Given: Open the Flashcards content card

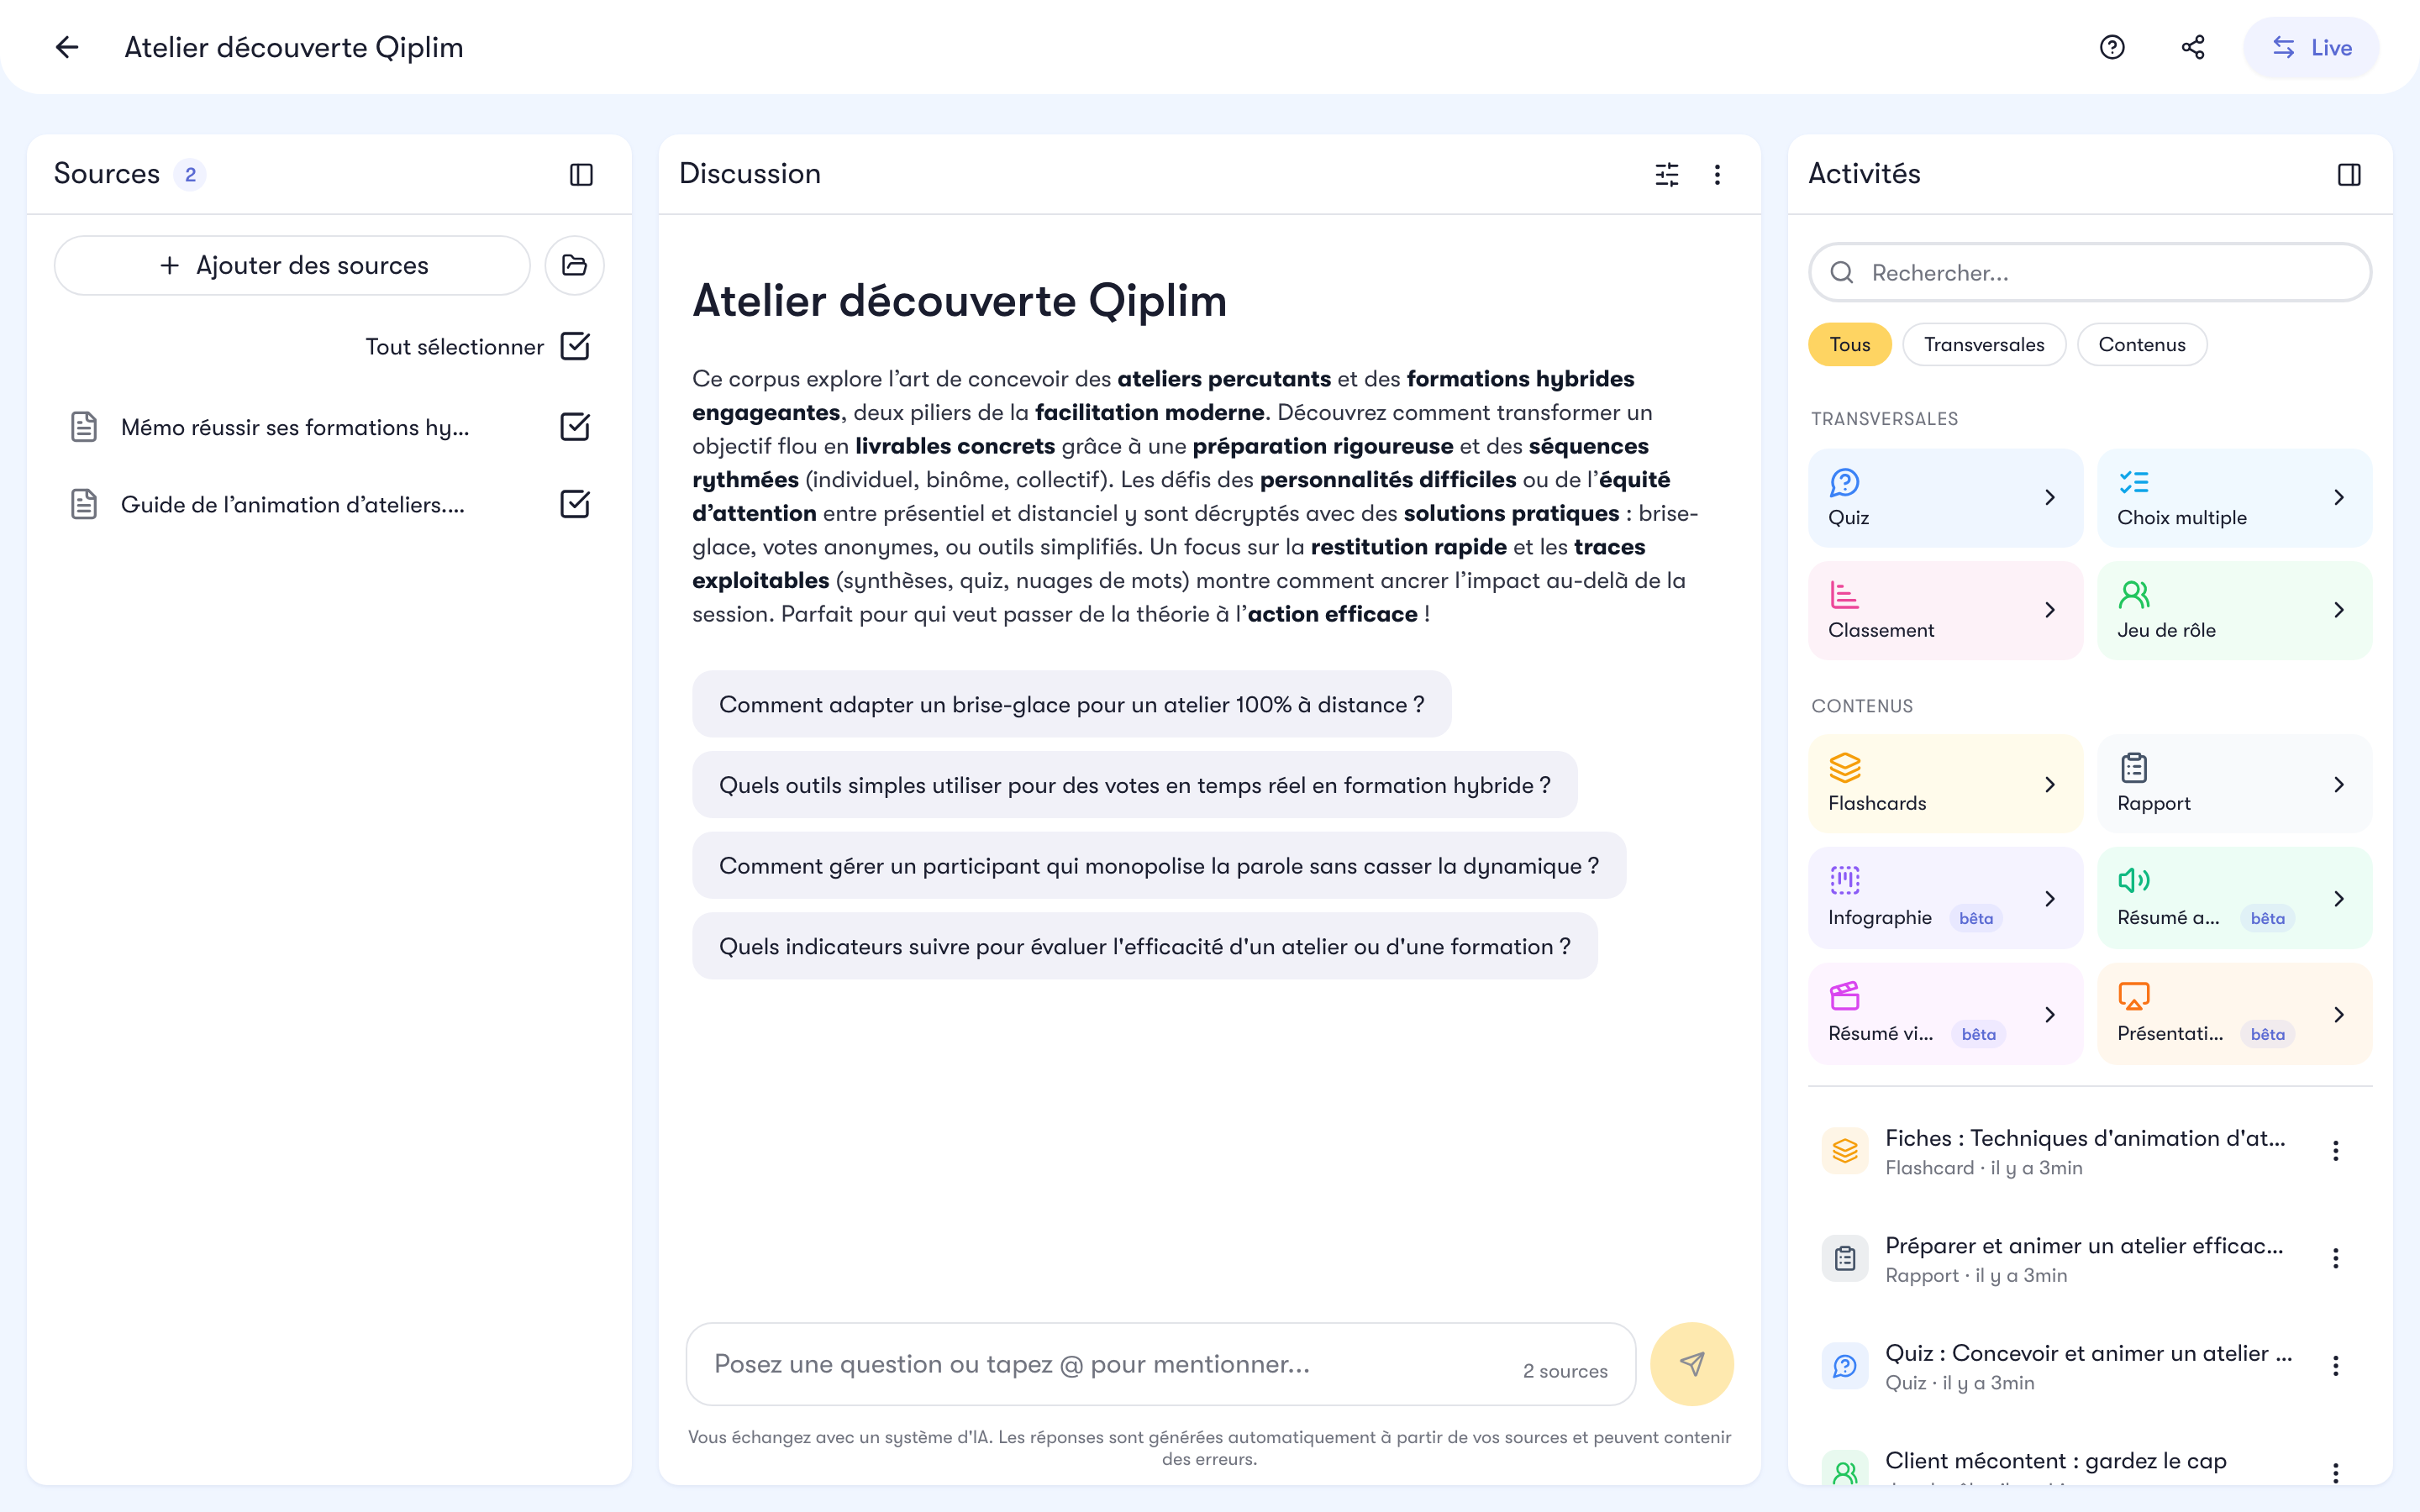Looking at the screenshot, I should coord(1944,784).
